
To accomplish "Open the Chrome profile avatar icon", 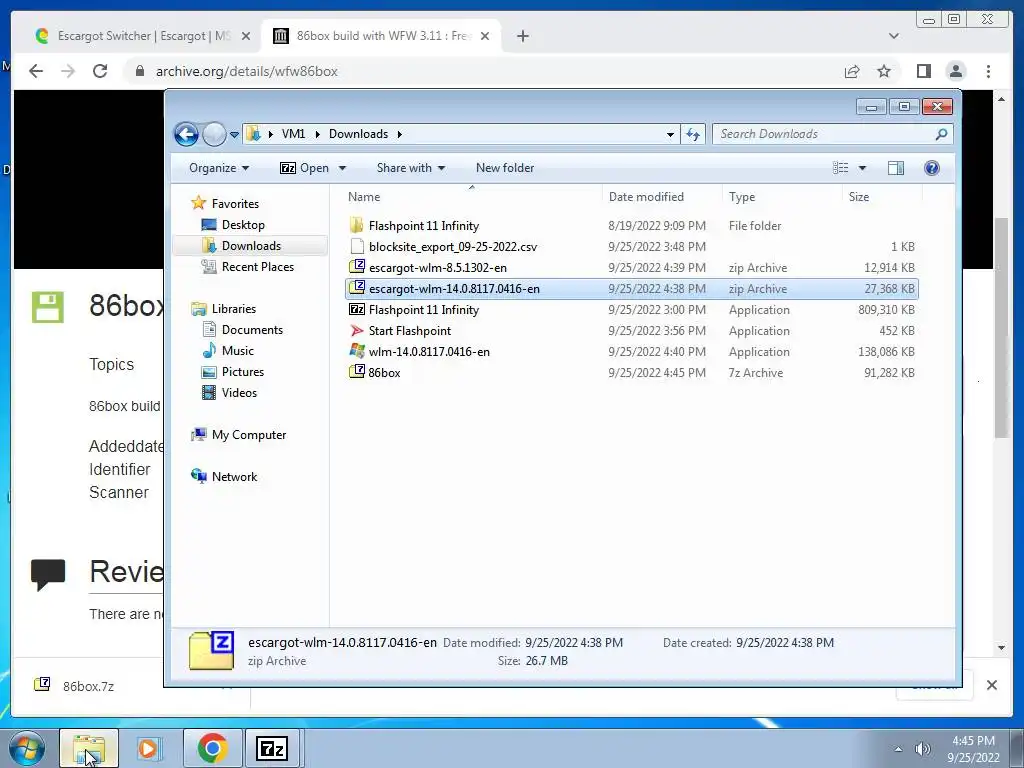I will point(955,71).
